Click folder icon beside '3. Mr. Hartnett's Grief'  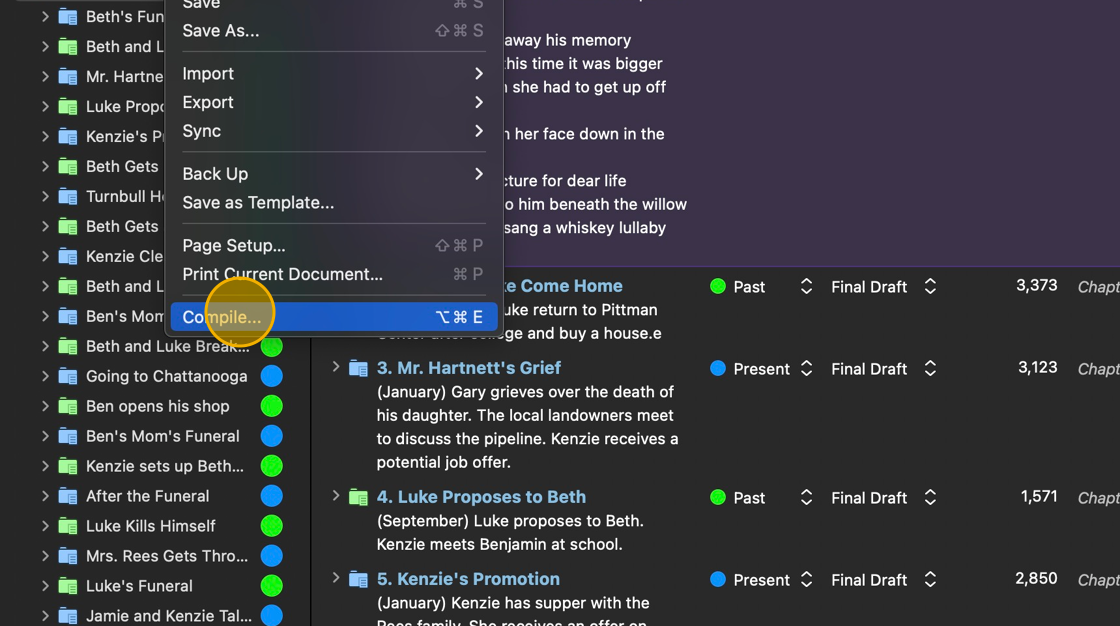[358, 368]
